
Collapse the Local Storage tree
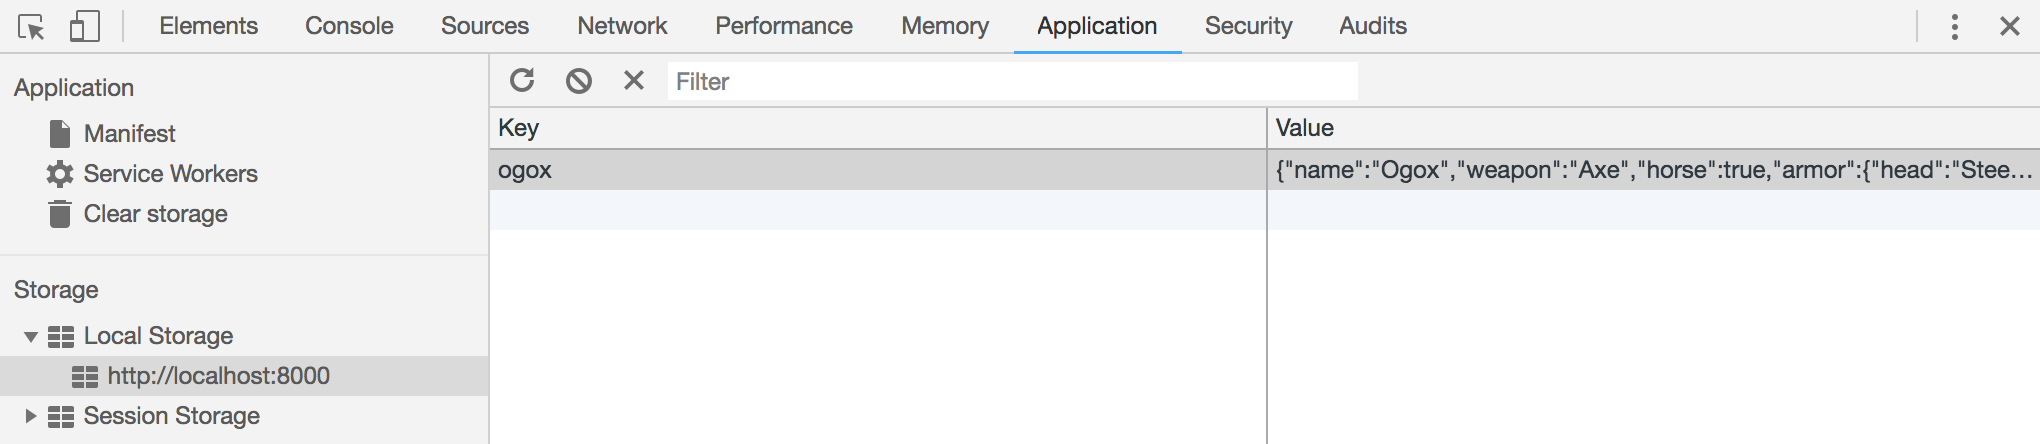click(31, 337)
